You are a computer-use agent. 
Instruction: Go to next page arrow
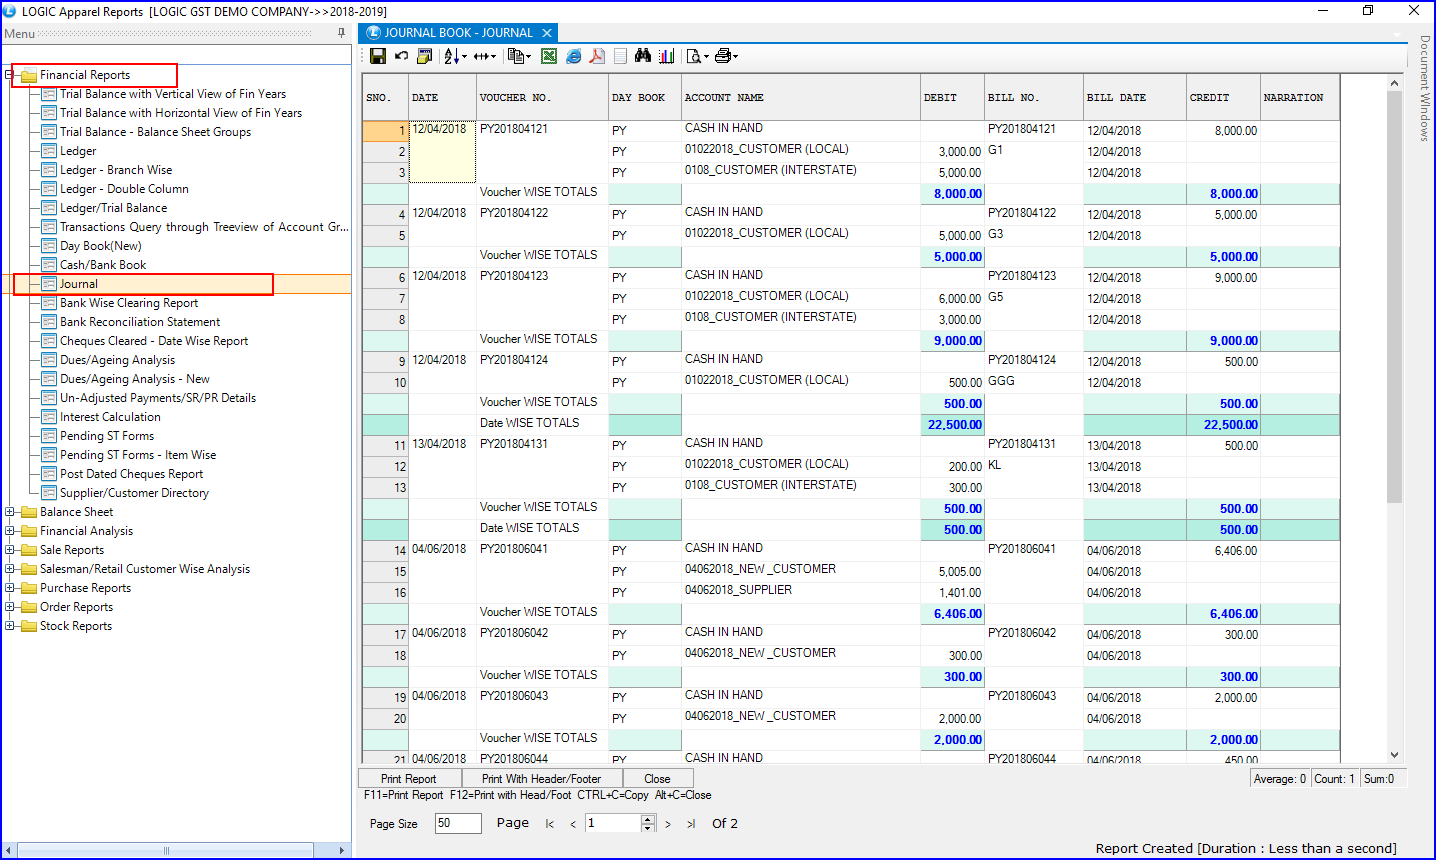click(668, 824)
